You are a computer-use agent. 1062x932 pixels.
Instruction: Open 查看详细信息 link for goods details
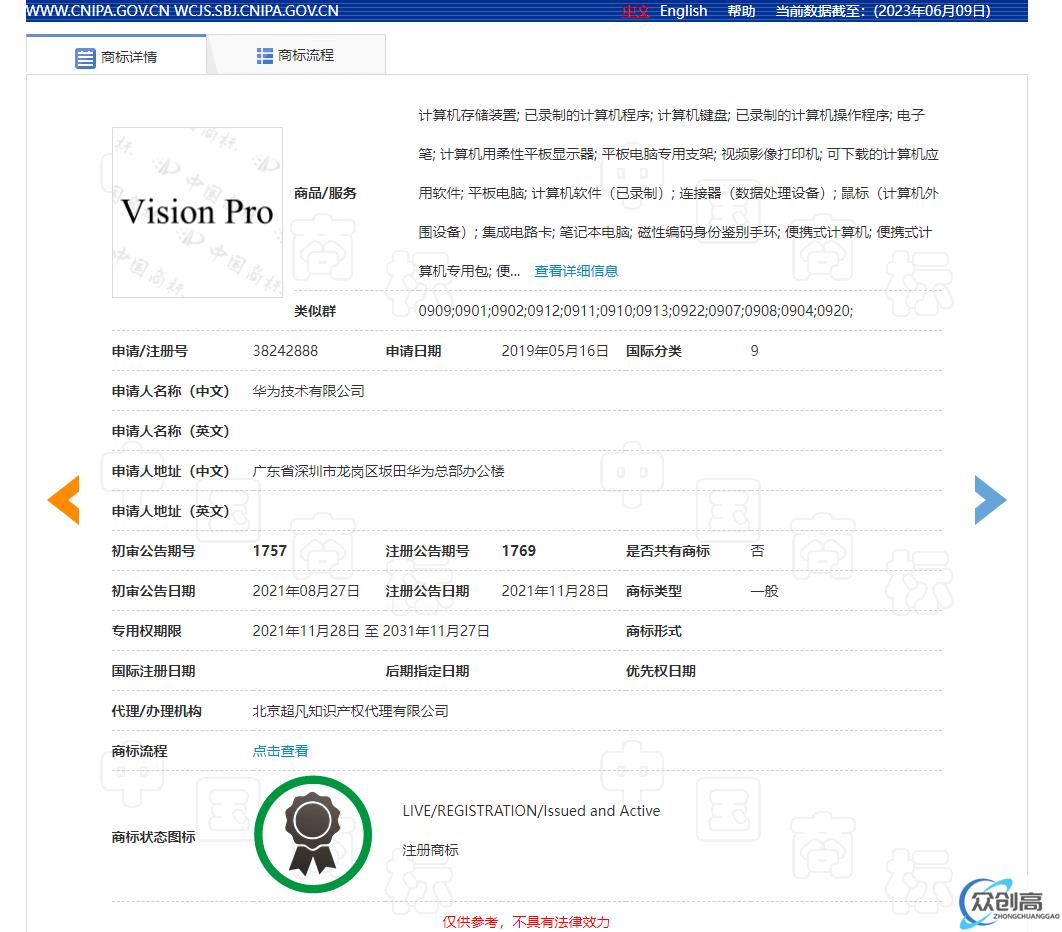click(x=576, y=271)
